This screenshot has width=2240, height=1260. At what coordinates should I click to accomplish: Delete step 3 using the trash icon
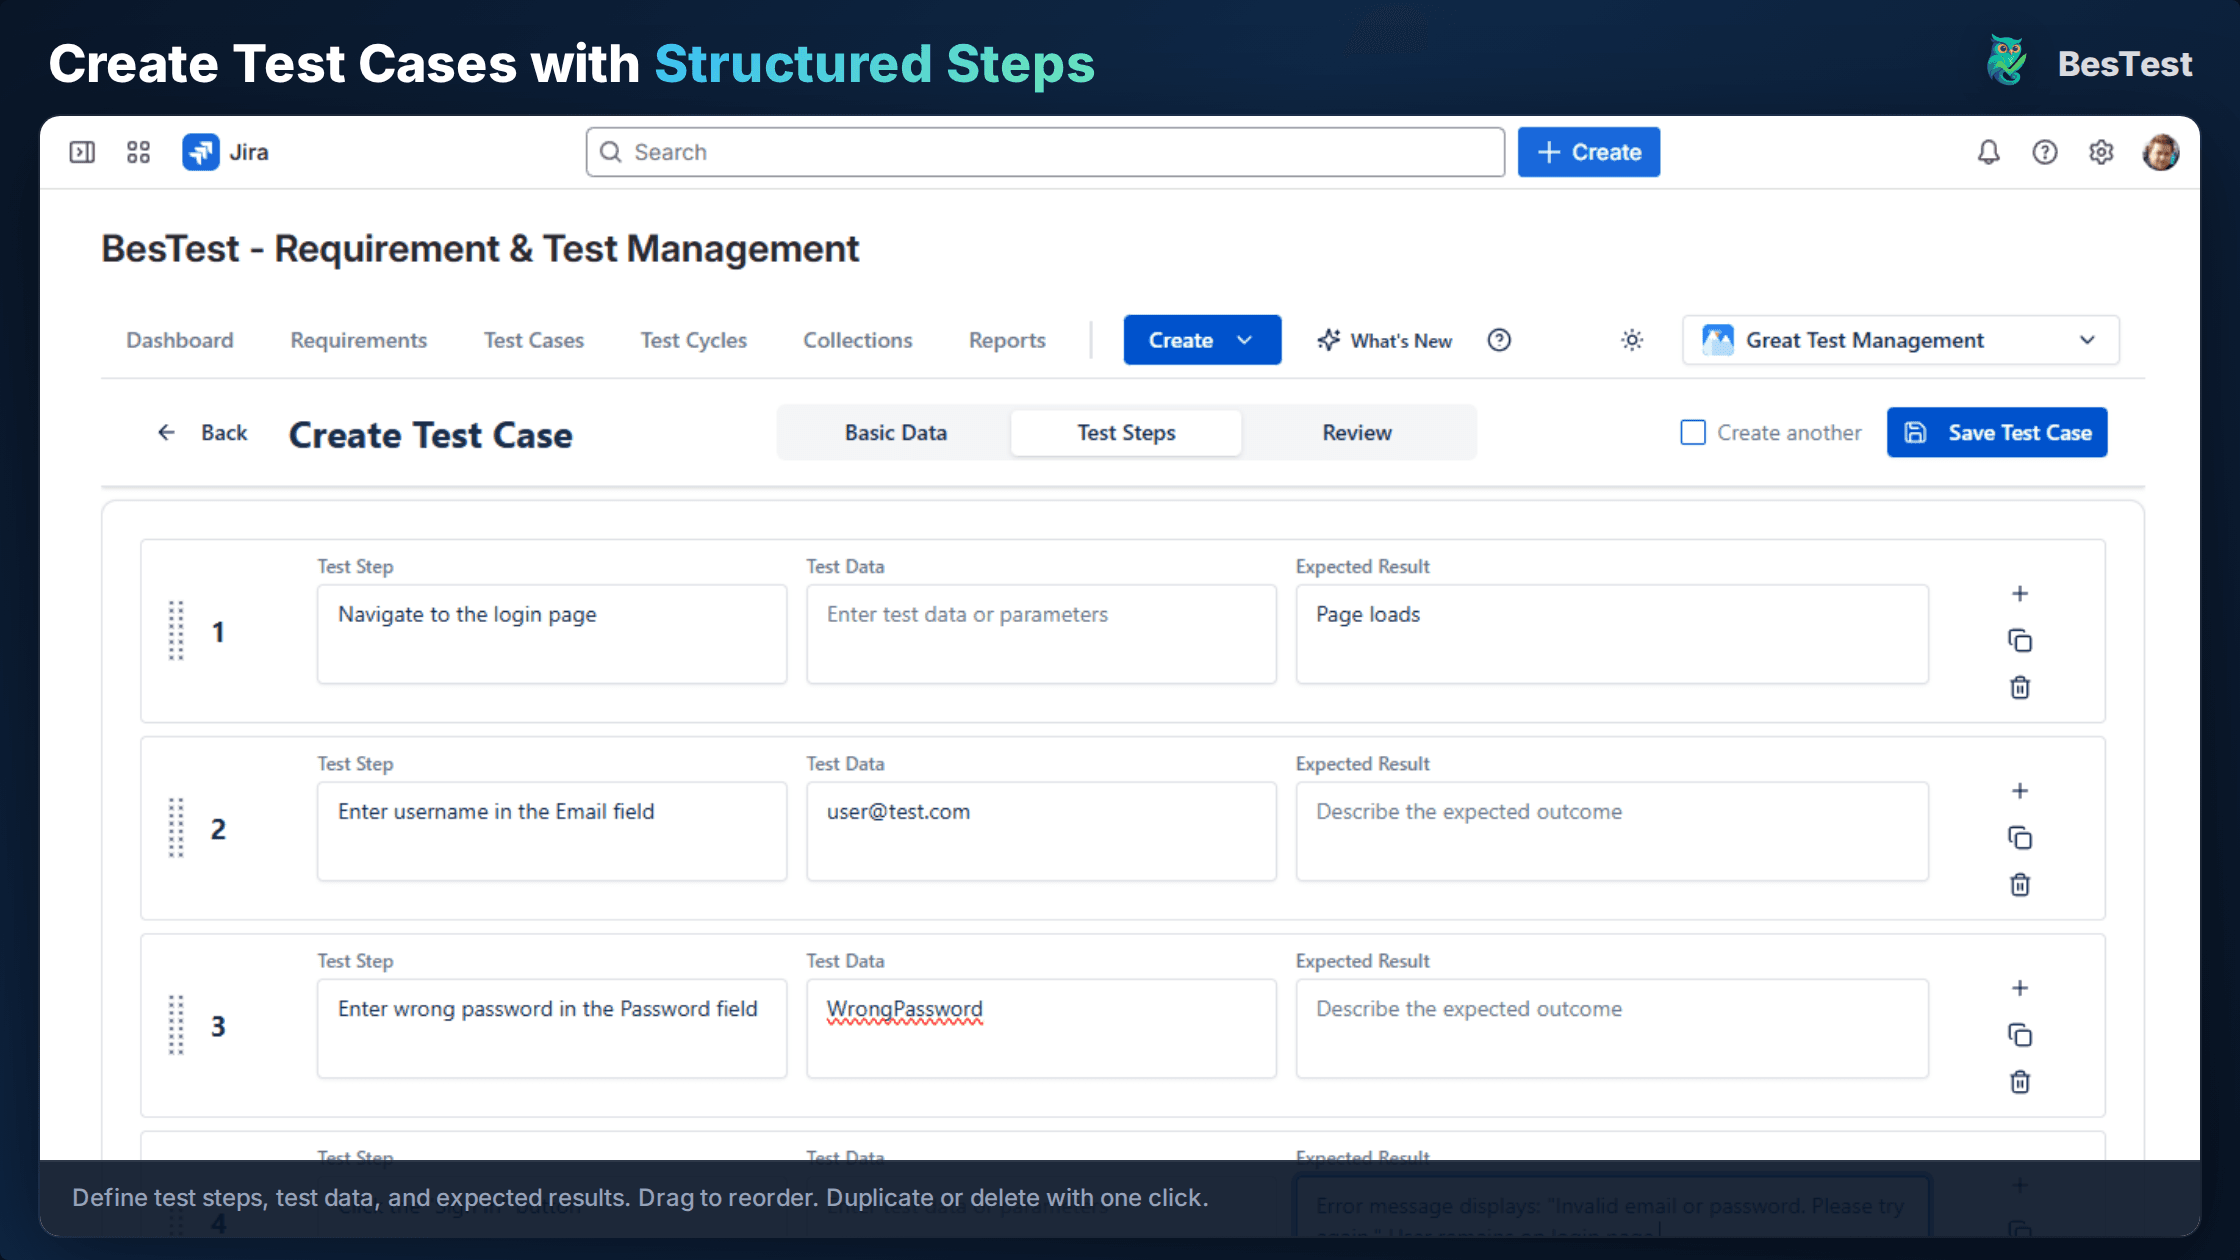click(2020, 1082)
